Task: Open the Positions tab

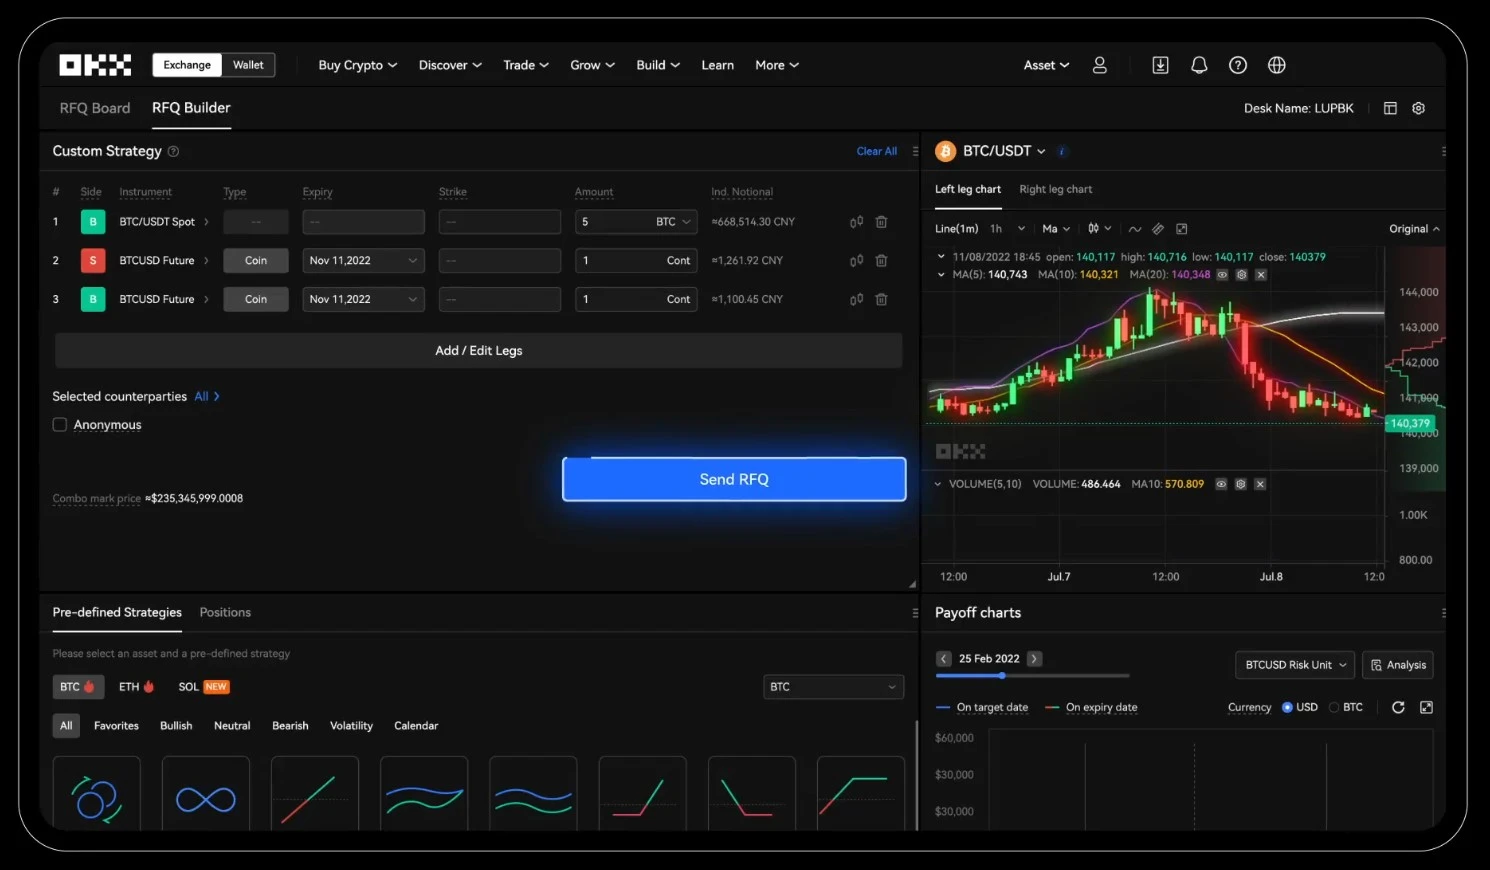Action: 224,612
